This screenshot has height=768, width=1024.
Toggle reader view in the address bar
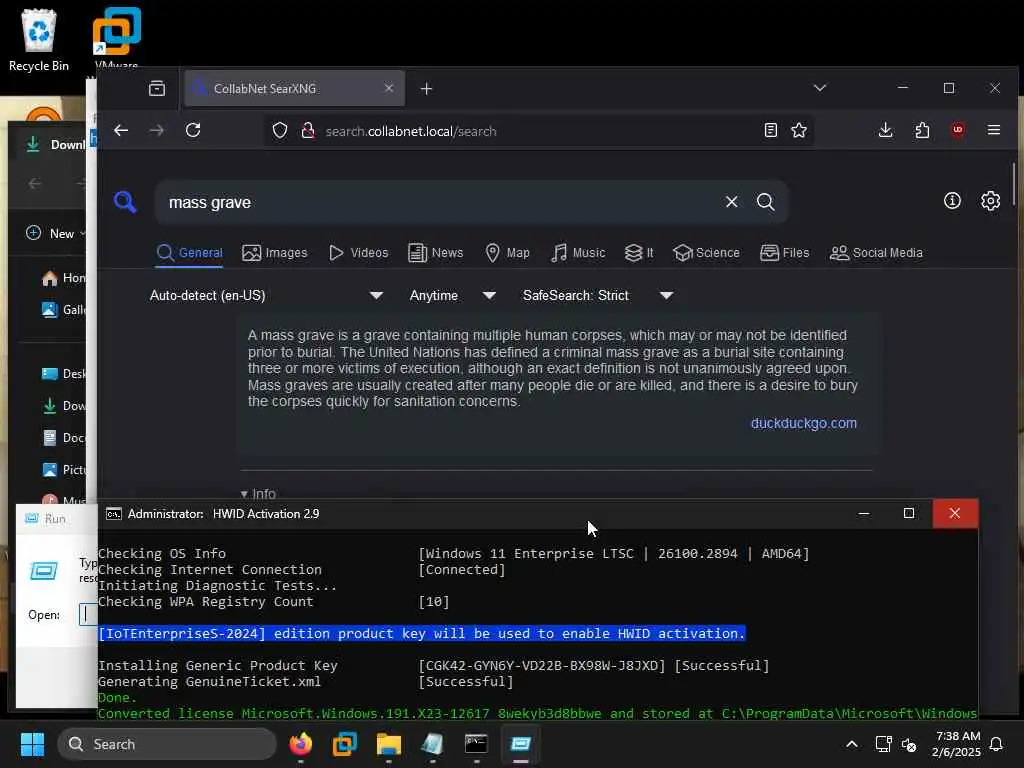(x=771, y=131)
